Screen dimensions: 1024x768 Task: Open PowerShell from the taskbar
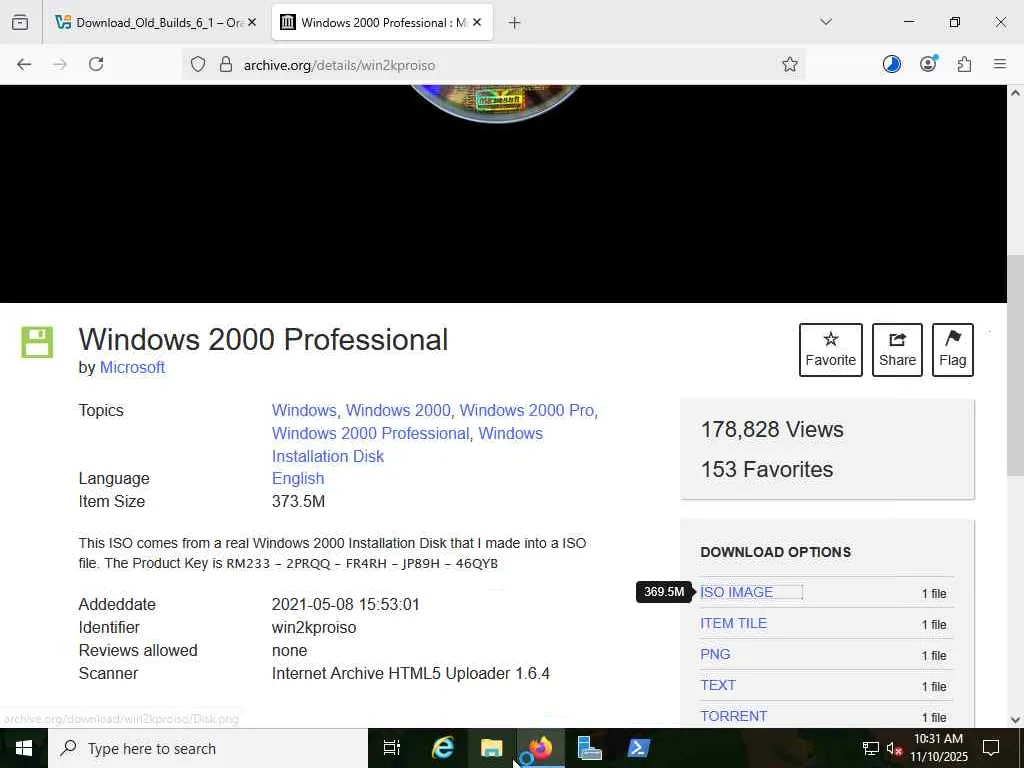click(638, 748)
